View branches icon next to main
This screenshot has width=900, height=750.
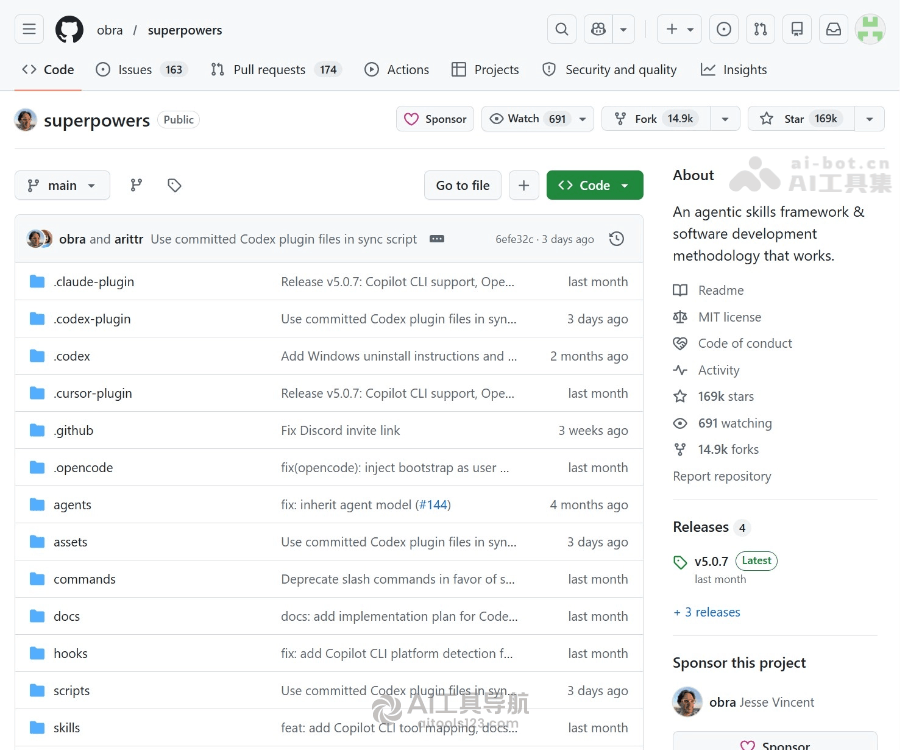136,185
